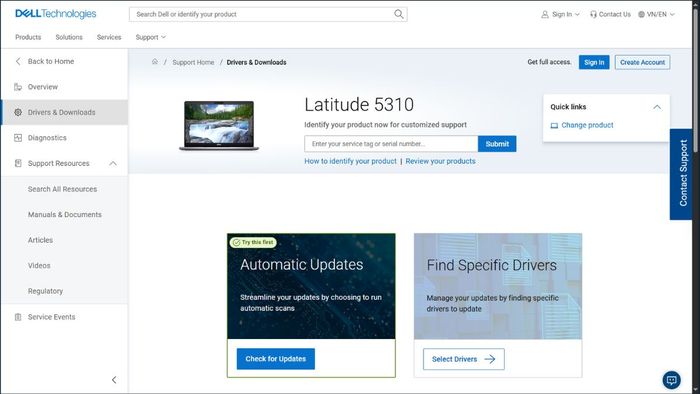The height and width of the screenshot is (394, 700).
Task: Click the Find Specific Drivers card banner
Action: click(x=498, y=286)
